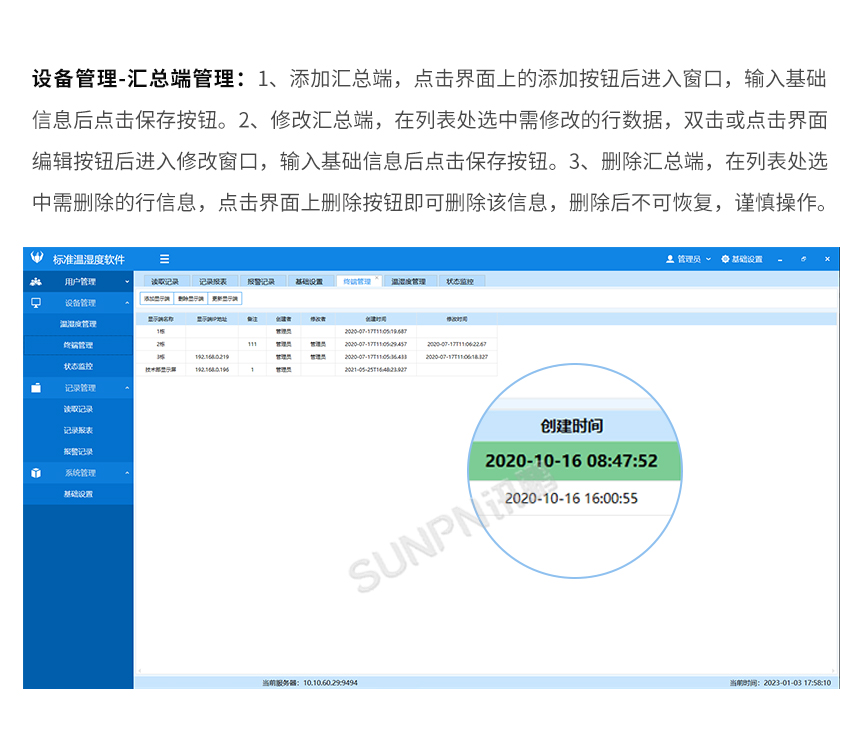
Task: Expand the 用户管理 sidebar section
Action: (x=126, y=281)
